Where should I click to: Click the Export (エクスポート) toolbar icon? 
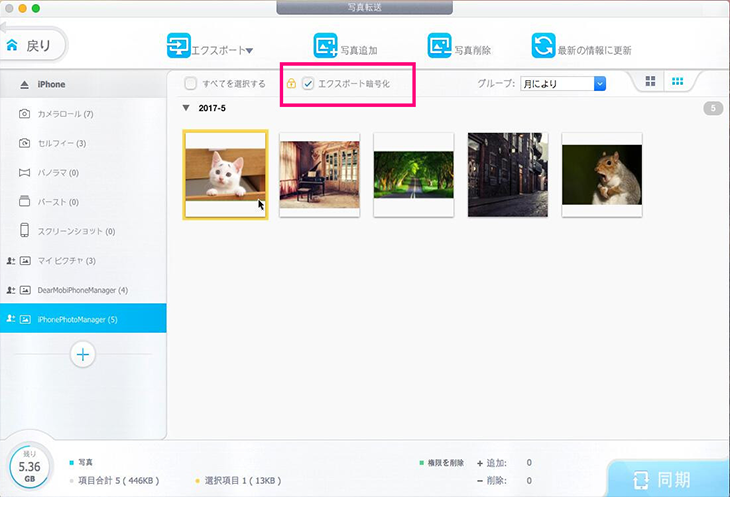pyautogui.click(x=179, y=46)
